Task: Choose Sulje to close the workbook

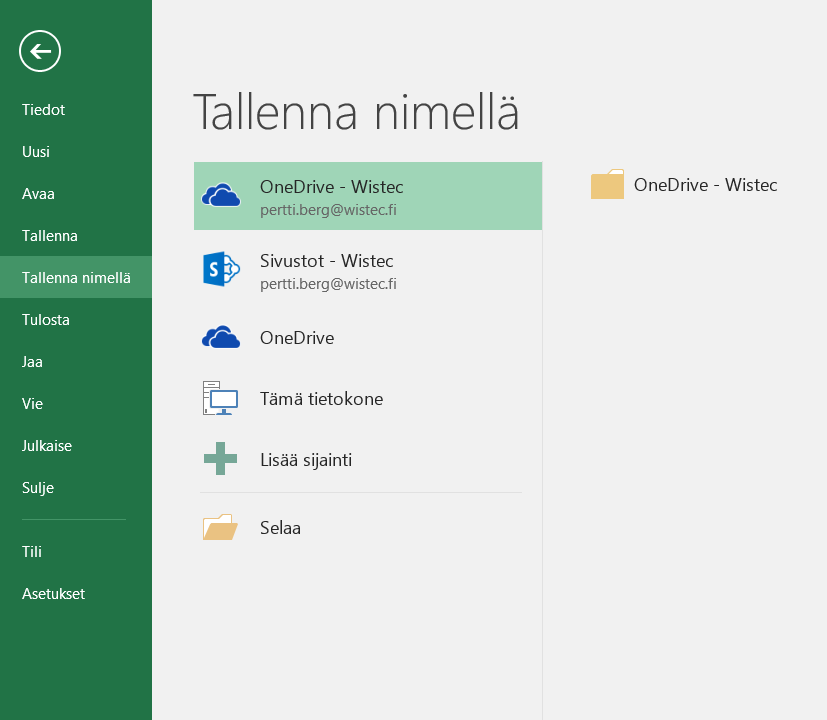Action: click(x=38, y=488)
